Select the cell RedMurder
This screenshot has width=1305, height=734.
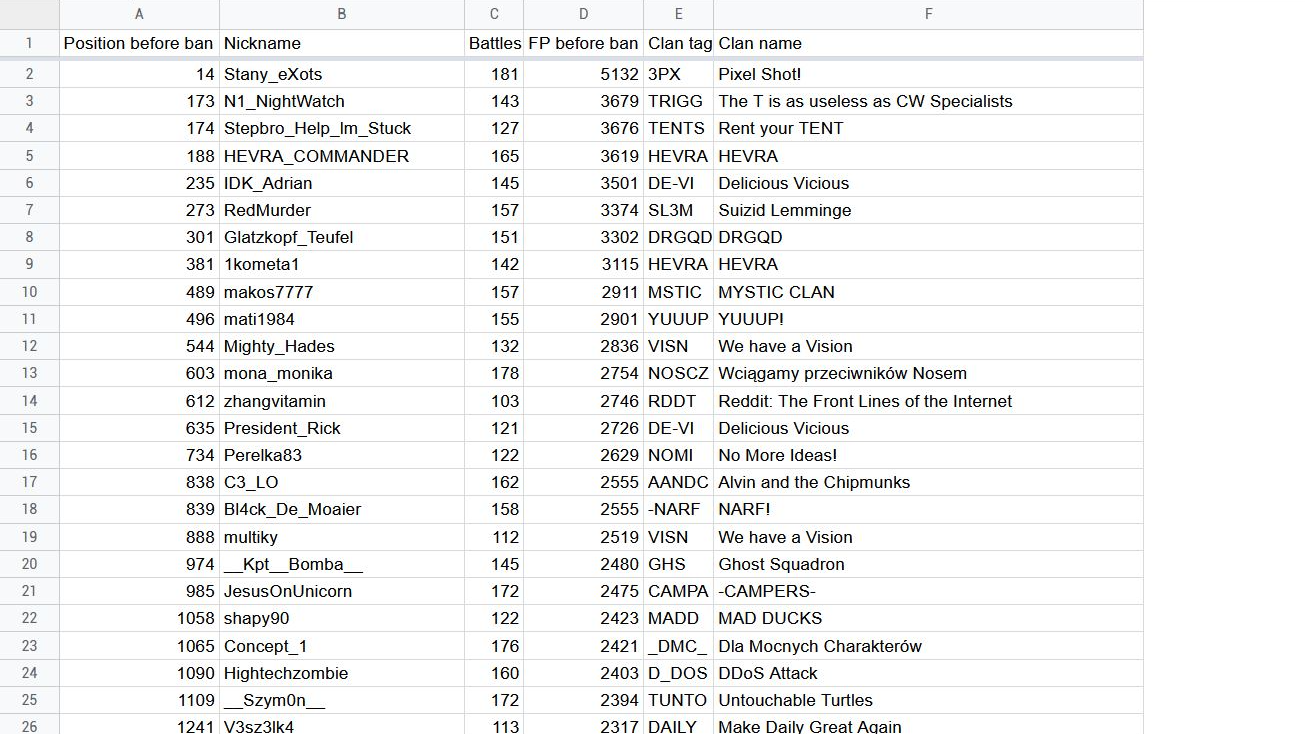342,210
